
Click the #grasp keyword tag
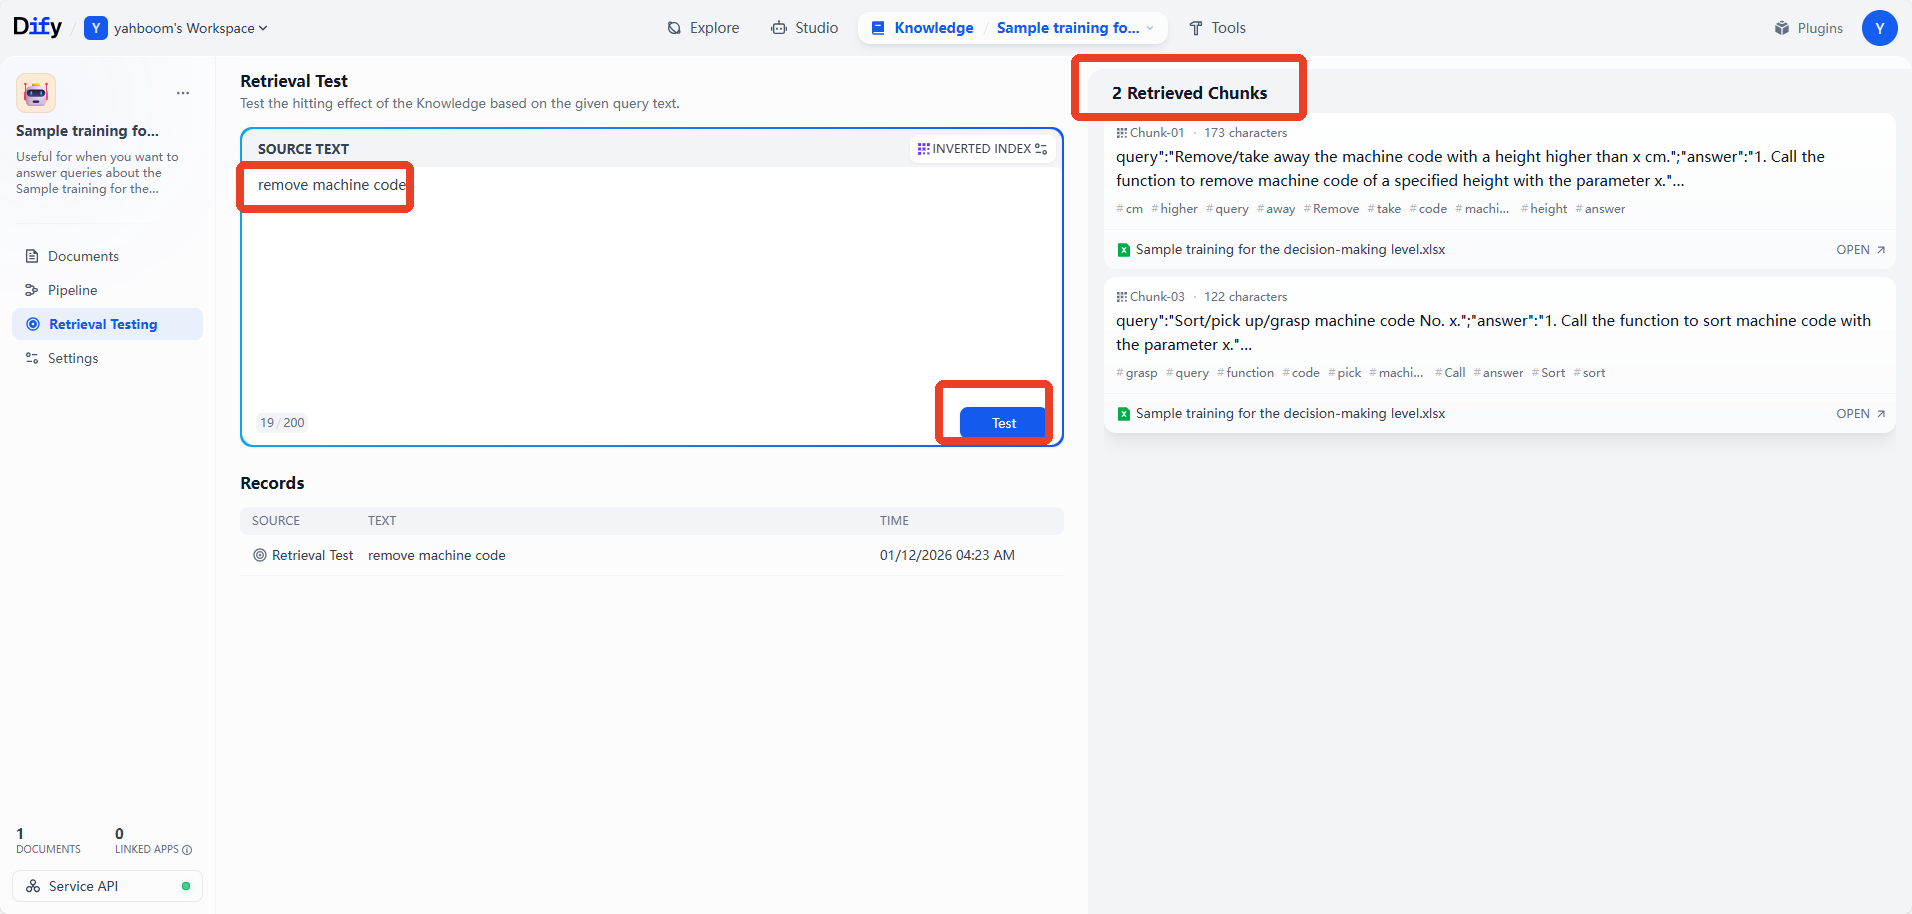1137,373
